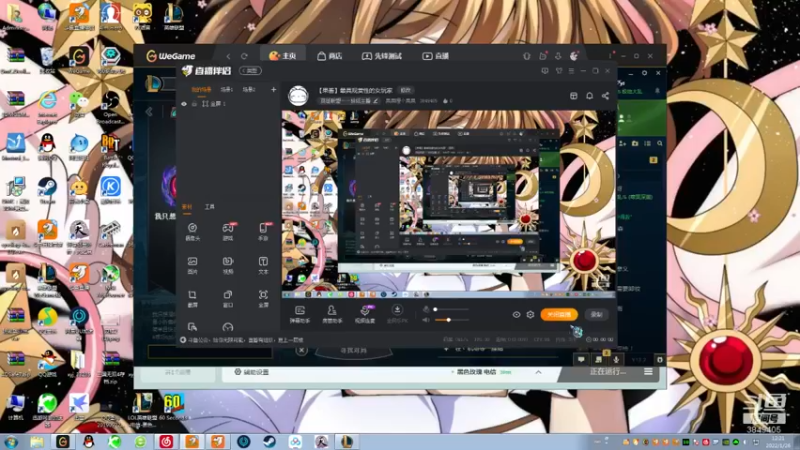
Task: Open the danmaku assistant below the preview
Action: click(300, 314)
